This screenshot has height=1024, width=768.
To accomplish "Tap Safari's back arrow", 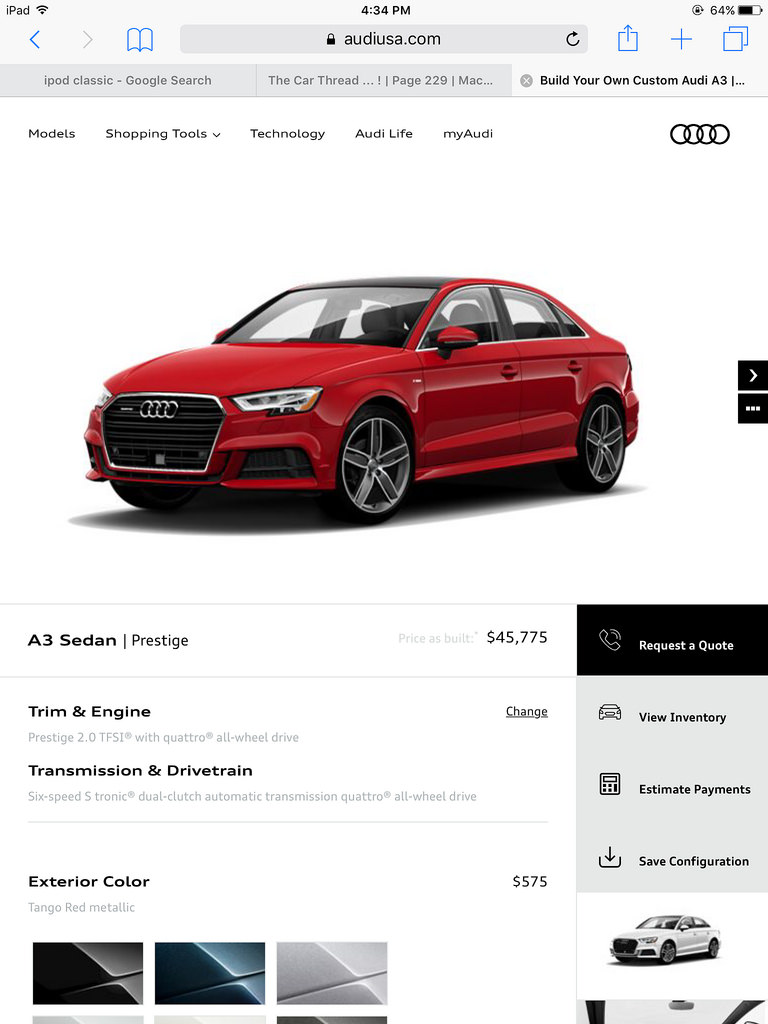I will point(35,40).
